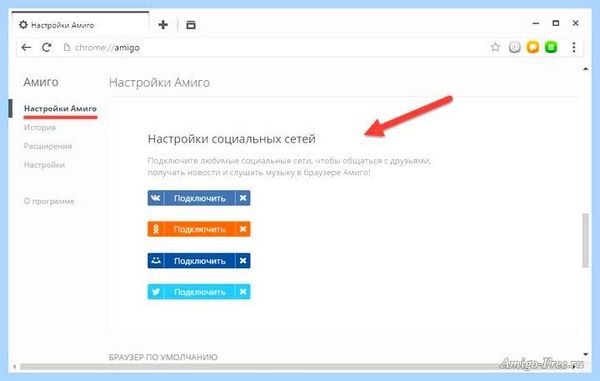
Task: Click the VK logo icon
Action: pyautogui.click(x=156, y=198)
